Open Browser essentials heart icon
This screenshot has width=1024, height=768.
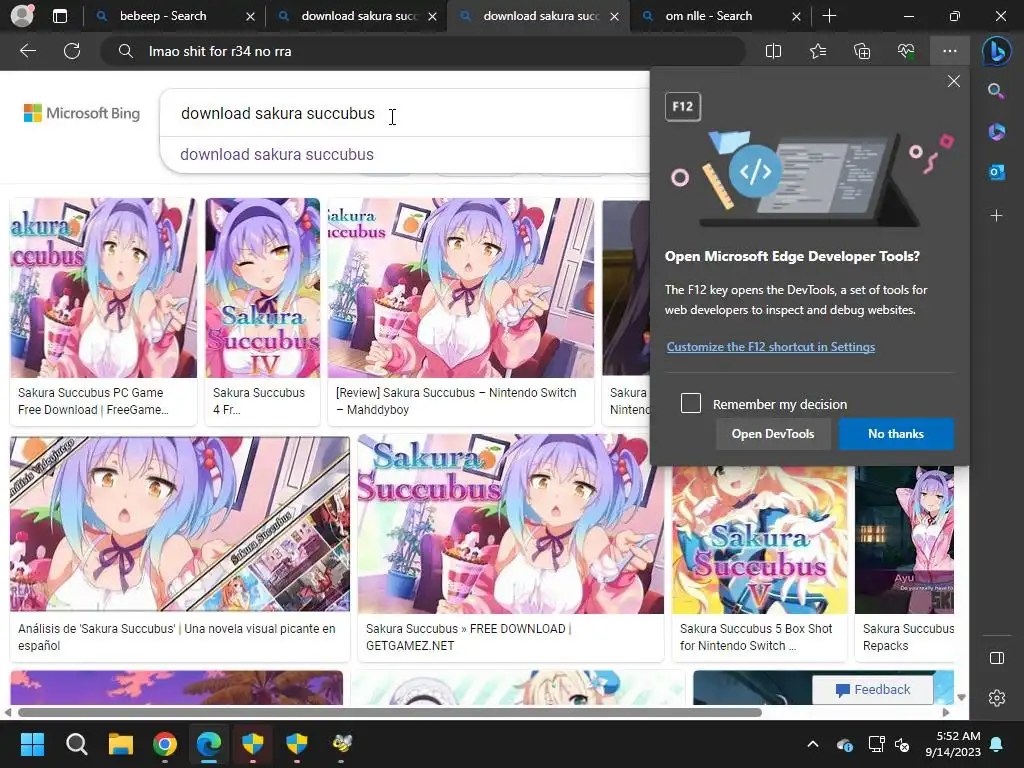[x=906, y=51]
